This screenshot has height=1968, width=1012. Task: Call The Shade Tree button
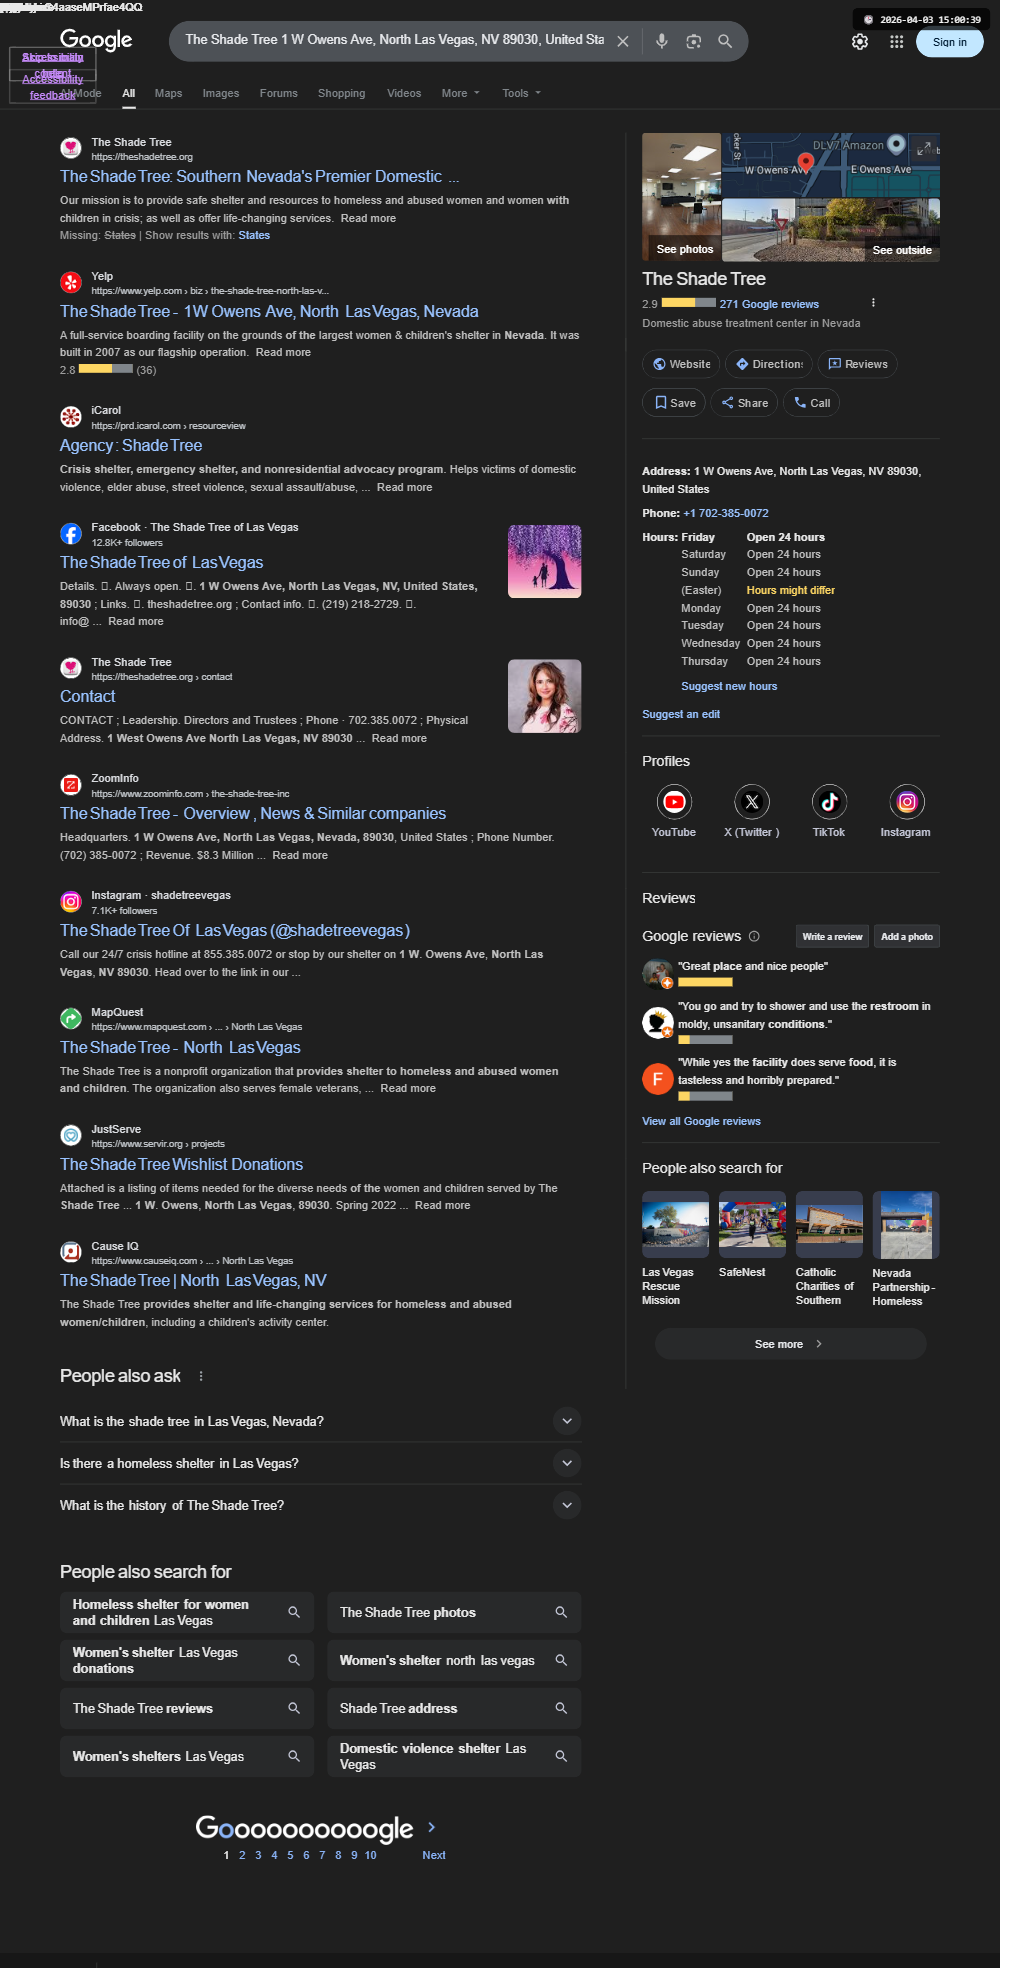[x=811, y=403]
